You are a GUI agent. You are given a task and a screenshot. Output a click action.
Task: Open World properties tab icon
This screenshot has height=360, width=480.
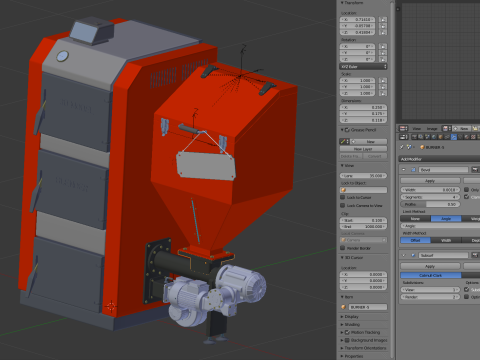[434, 137]
